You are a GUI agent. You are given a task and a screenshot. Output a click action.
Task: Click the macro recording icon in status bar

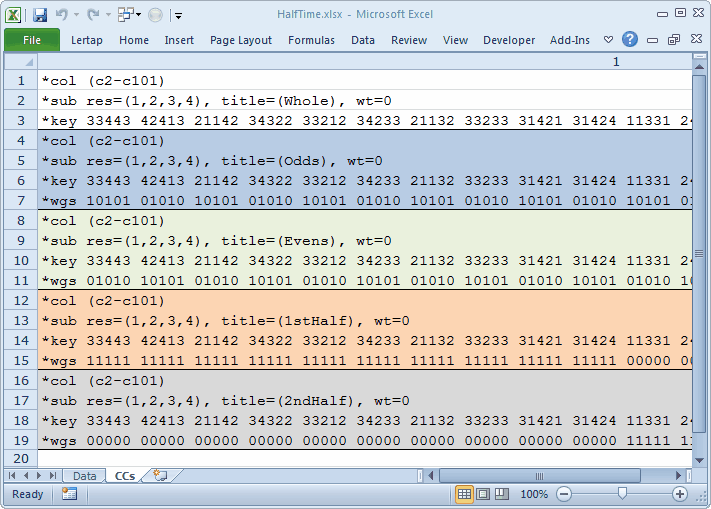click(69, 494)
